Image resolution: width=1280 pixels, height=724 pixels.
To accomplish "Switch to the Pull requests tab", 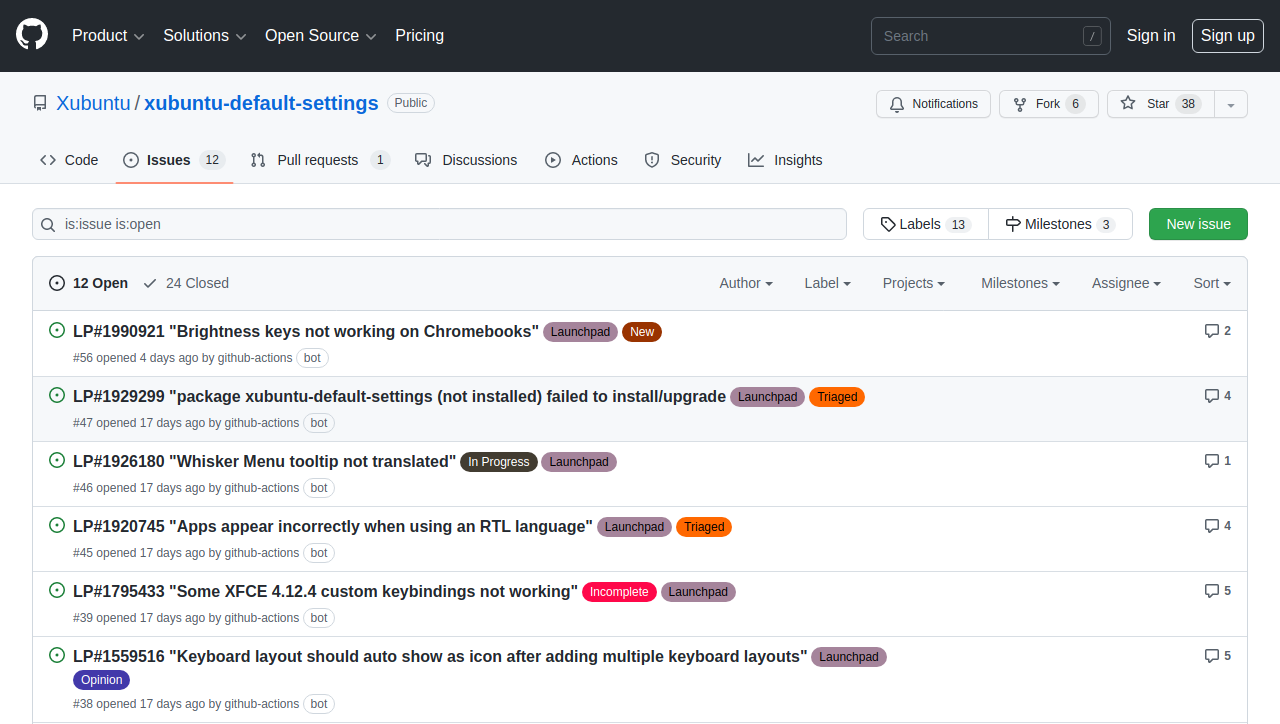I will [x=316, y=160].
